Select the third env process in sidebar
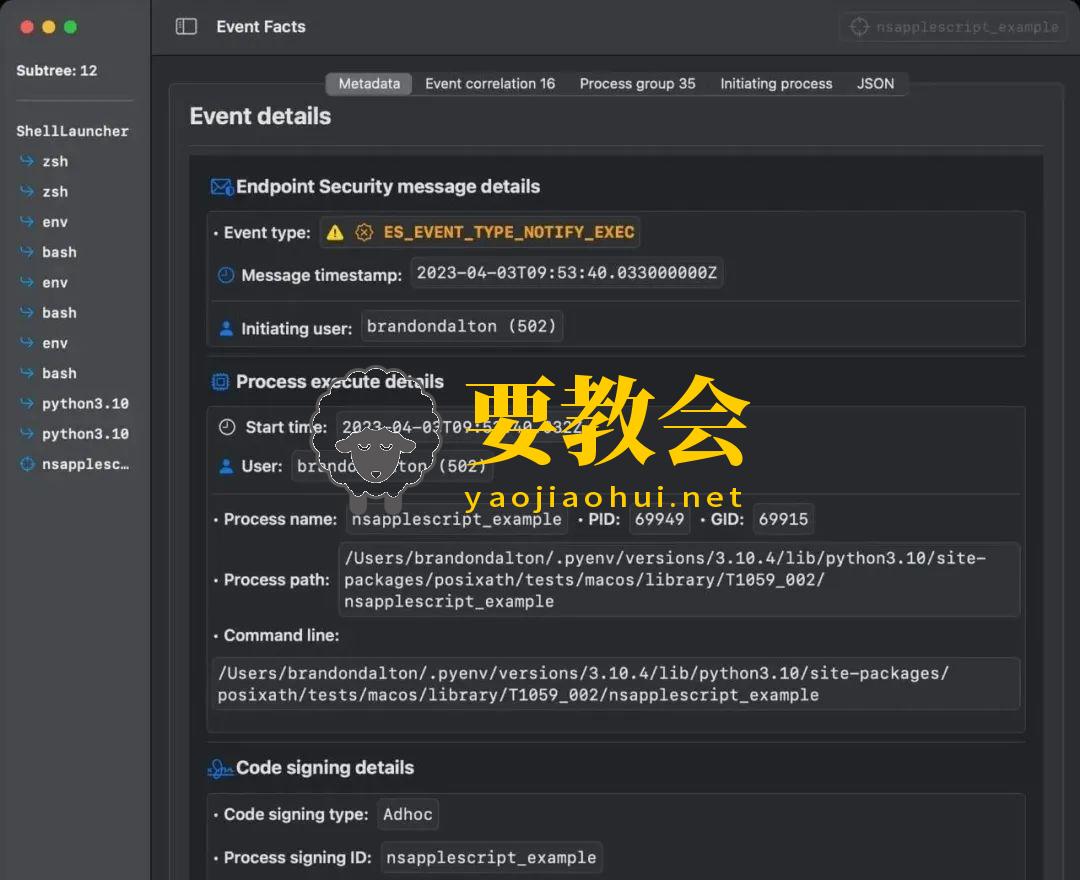The height and width of the screenshot is (880, 1080). coord(55,343)
